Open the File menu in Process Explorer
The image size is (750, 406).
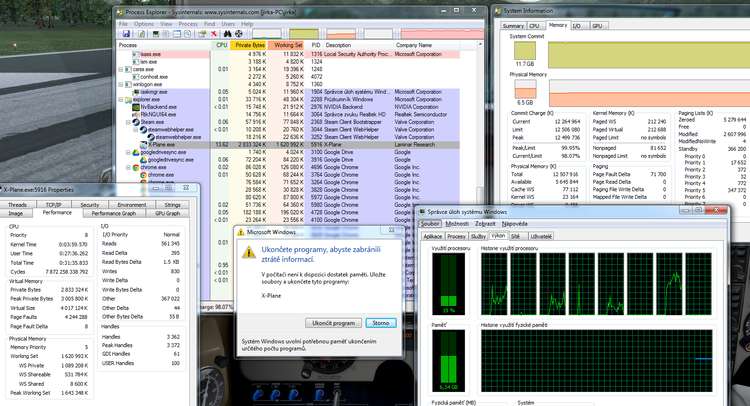123,23
